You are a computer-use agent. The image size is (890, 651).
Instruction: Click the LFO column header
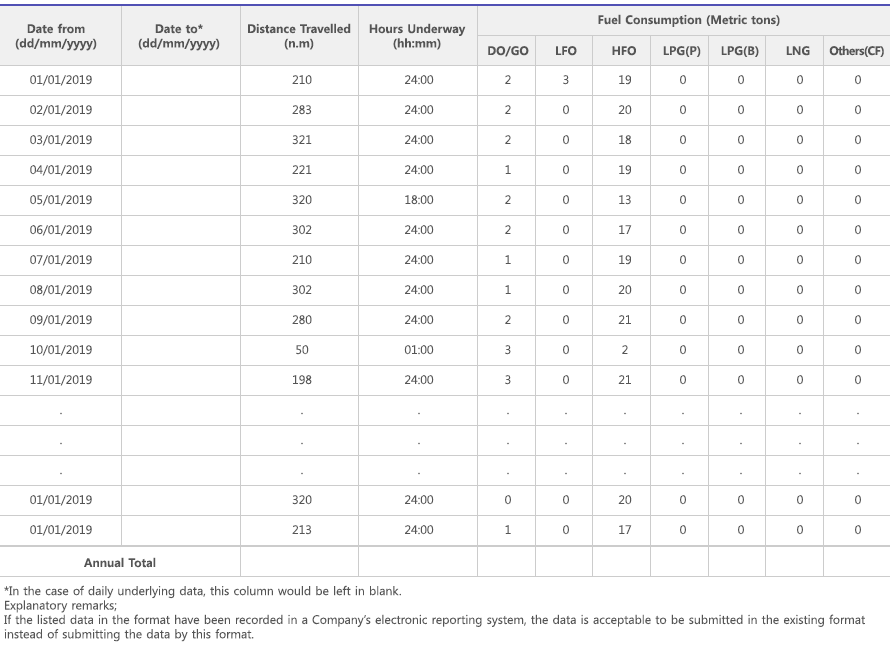[565, 51]
